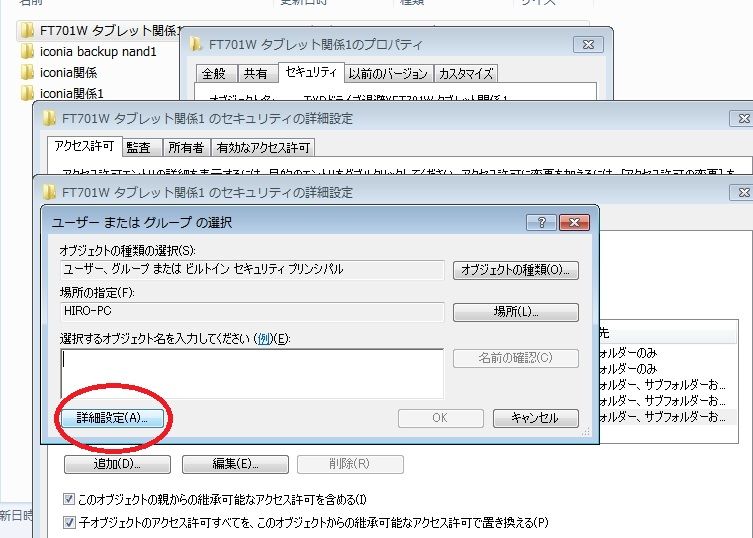The image size is (753, 538).
Task: Select folder icon of FT701W タブレット関係1 in the file list
Action: click(x=27, y=30)
